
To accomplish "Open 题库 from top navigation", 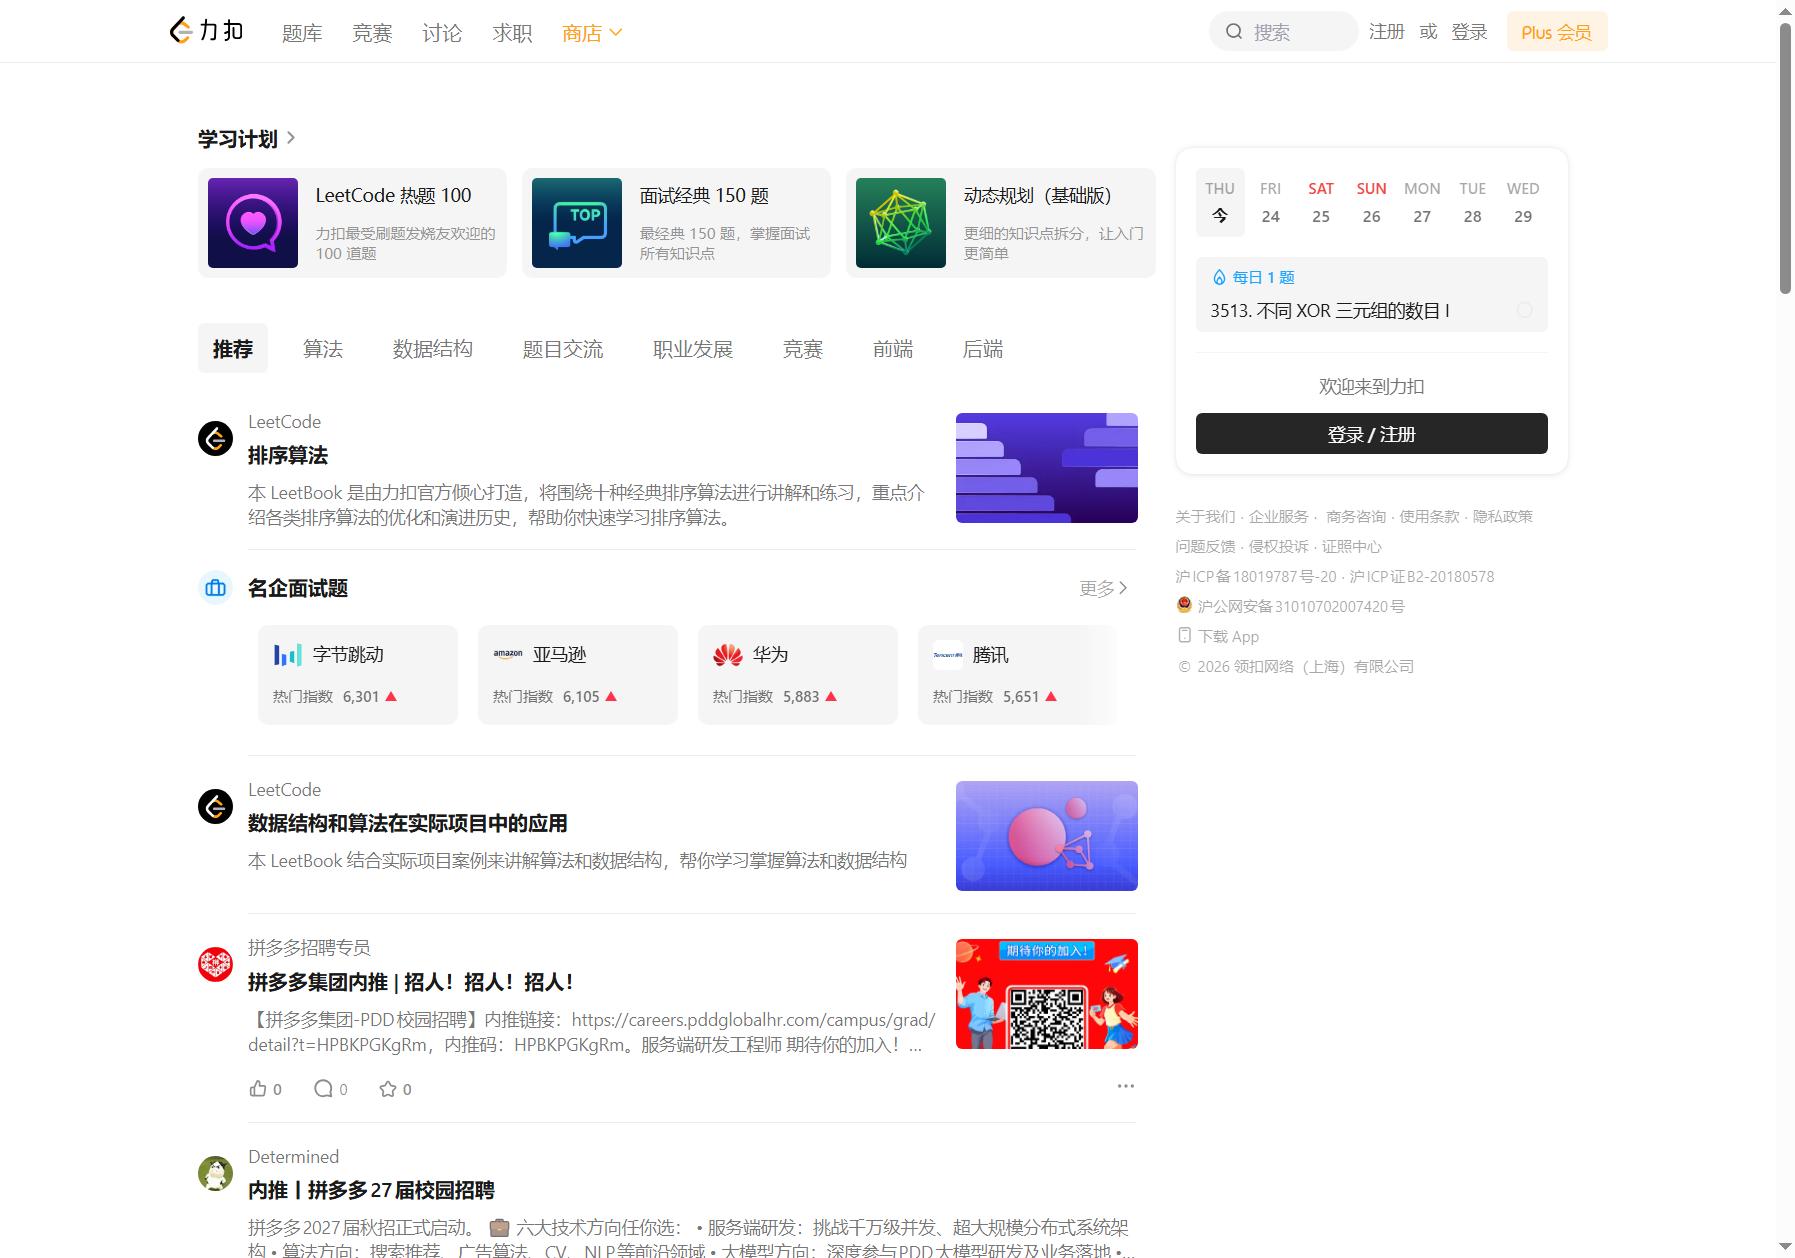I will tap(302, 33).
